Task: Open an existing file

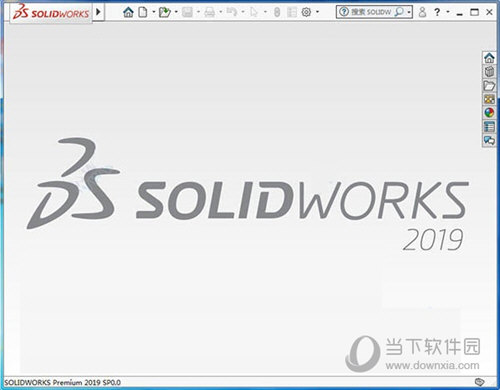Action: point(165,12)
